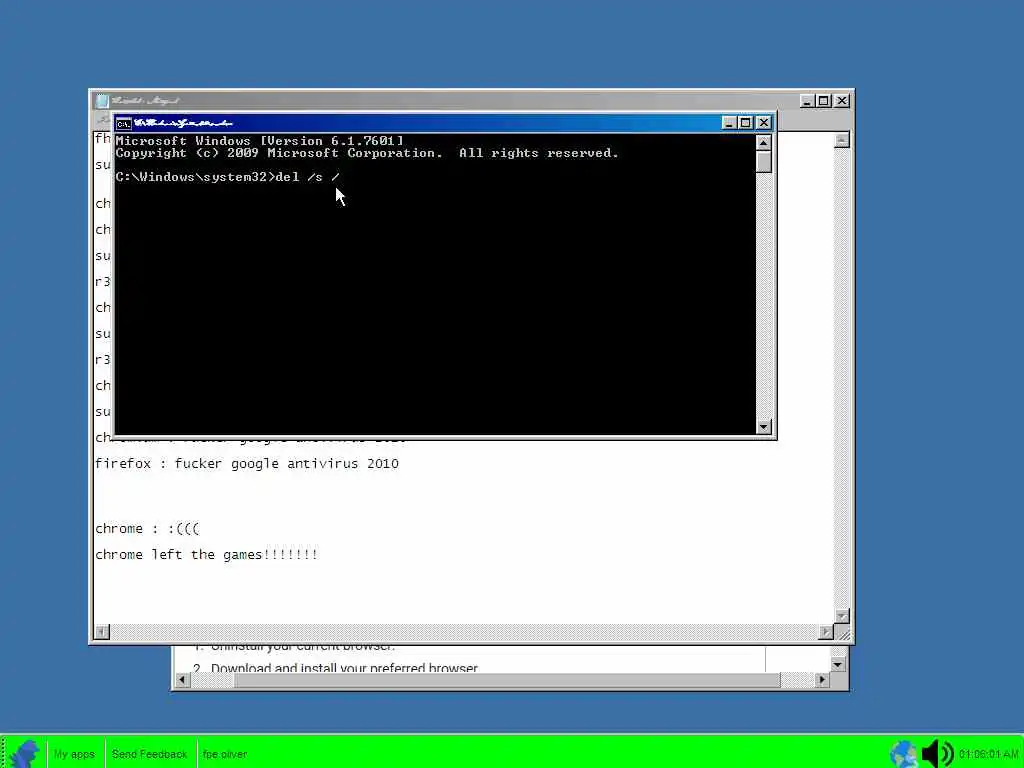Select fpe oliver taskbar item
This screenshot has width=1024, height=768.
[x=225, y=754]
